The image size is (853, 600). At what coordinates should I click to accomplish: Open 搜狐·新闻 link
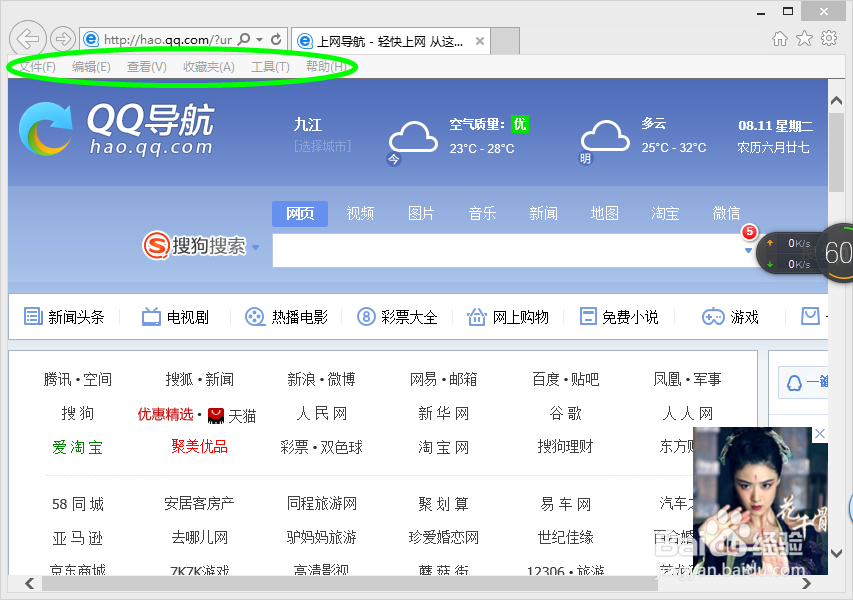click(200, 379)
